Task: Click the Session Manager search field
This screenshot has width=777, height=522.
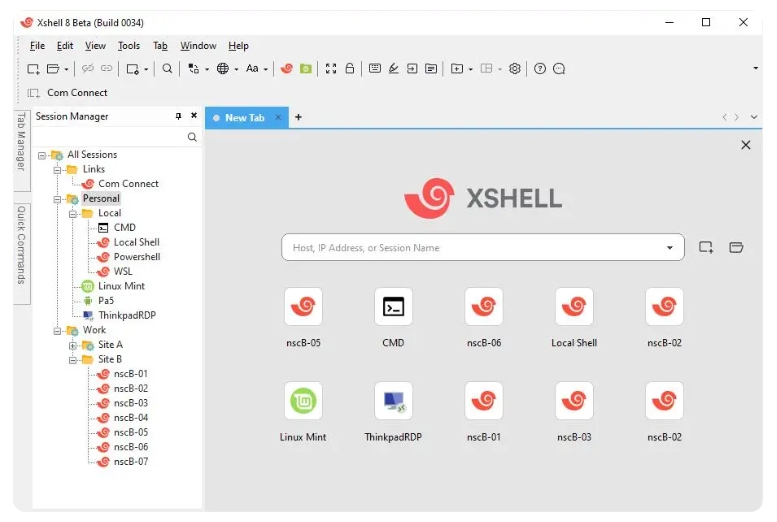Action: coord(110,137)
